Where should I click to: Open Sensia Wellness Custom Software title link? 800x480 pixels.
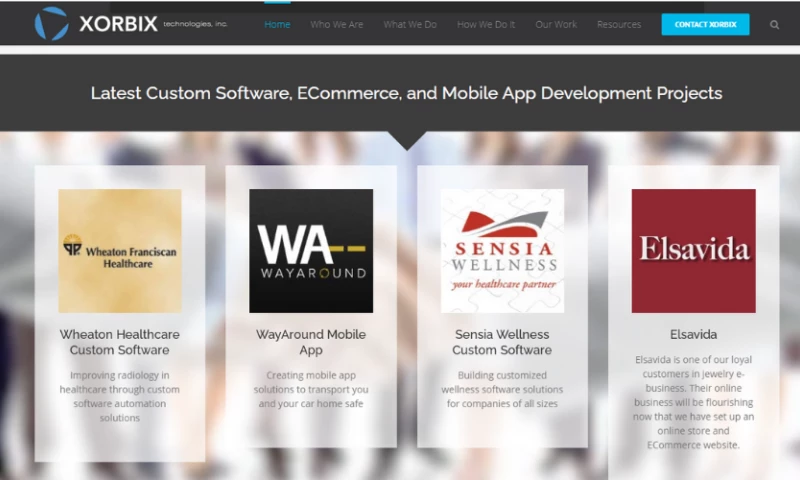pyautogui.click(x=502, y=342)
